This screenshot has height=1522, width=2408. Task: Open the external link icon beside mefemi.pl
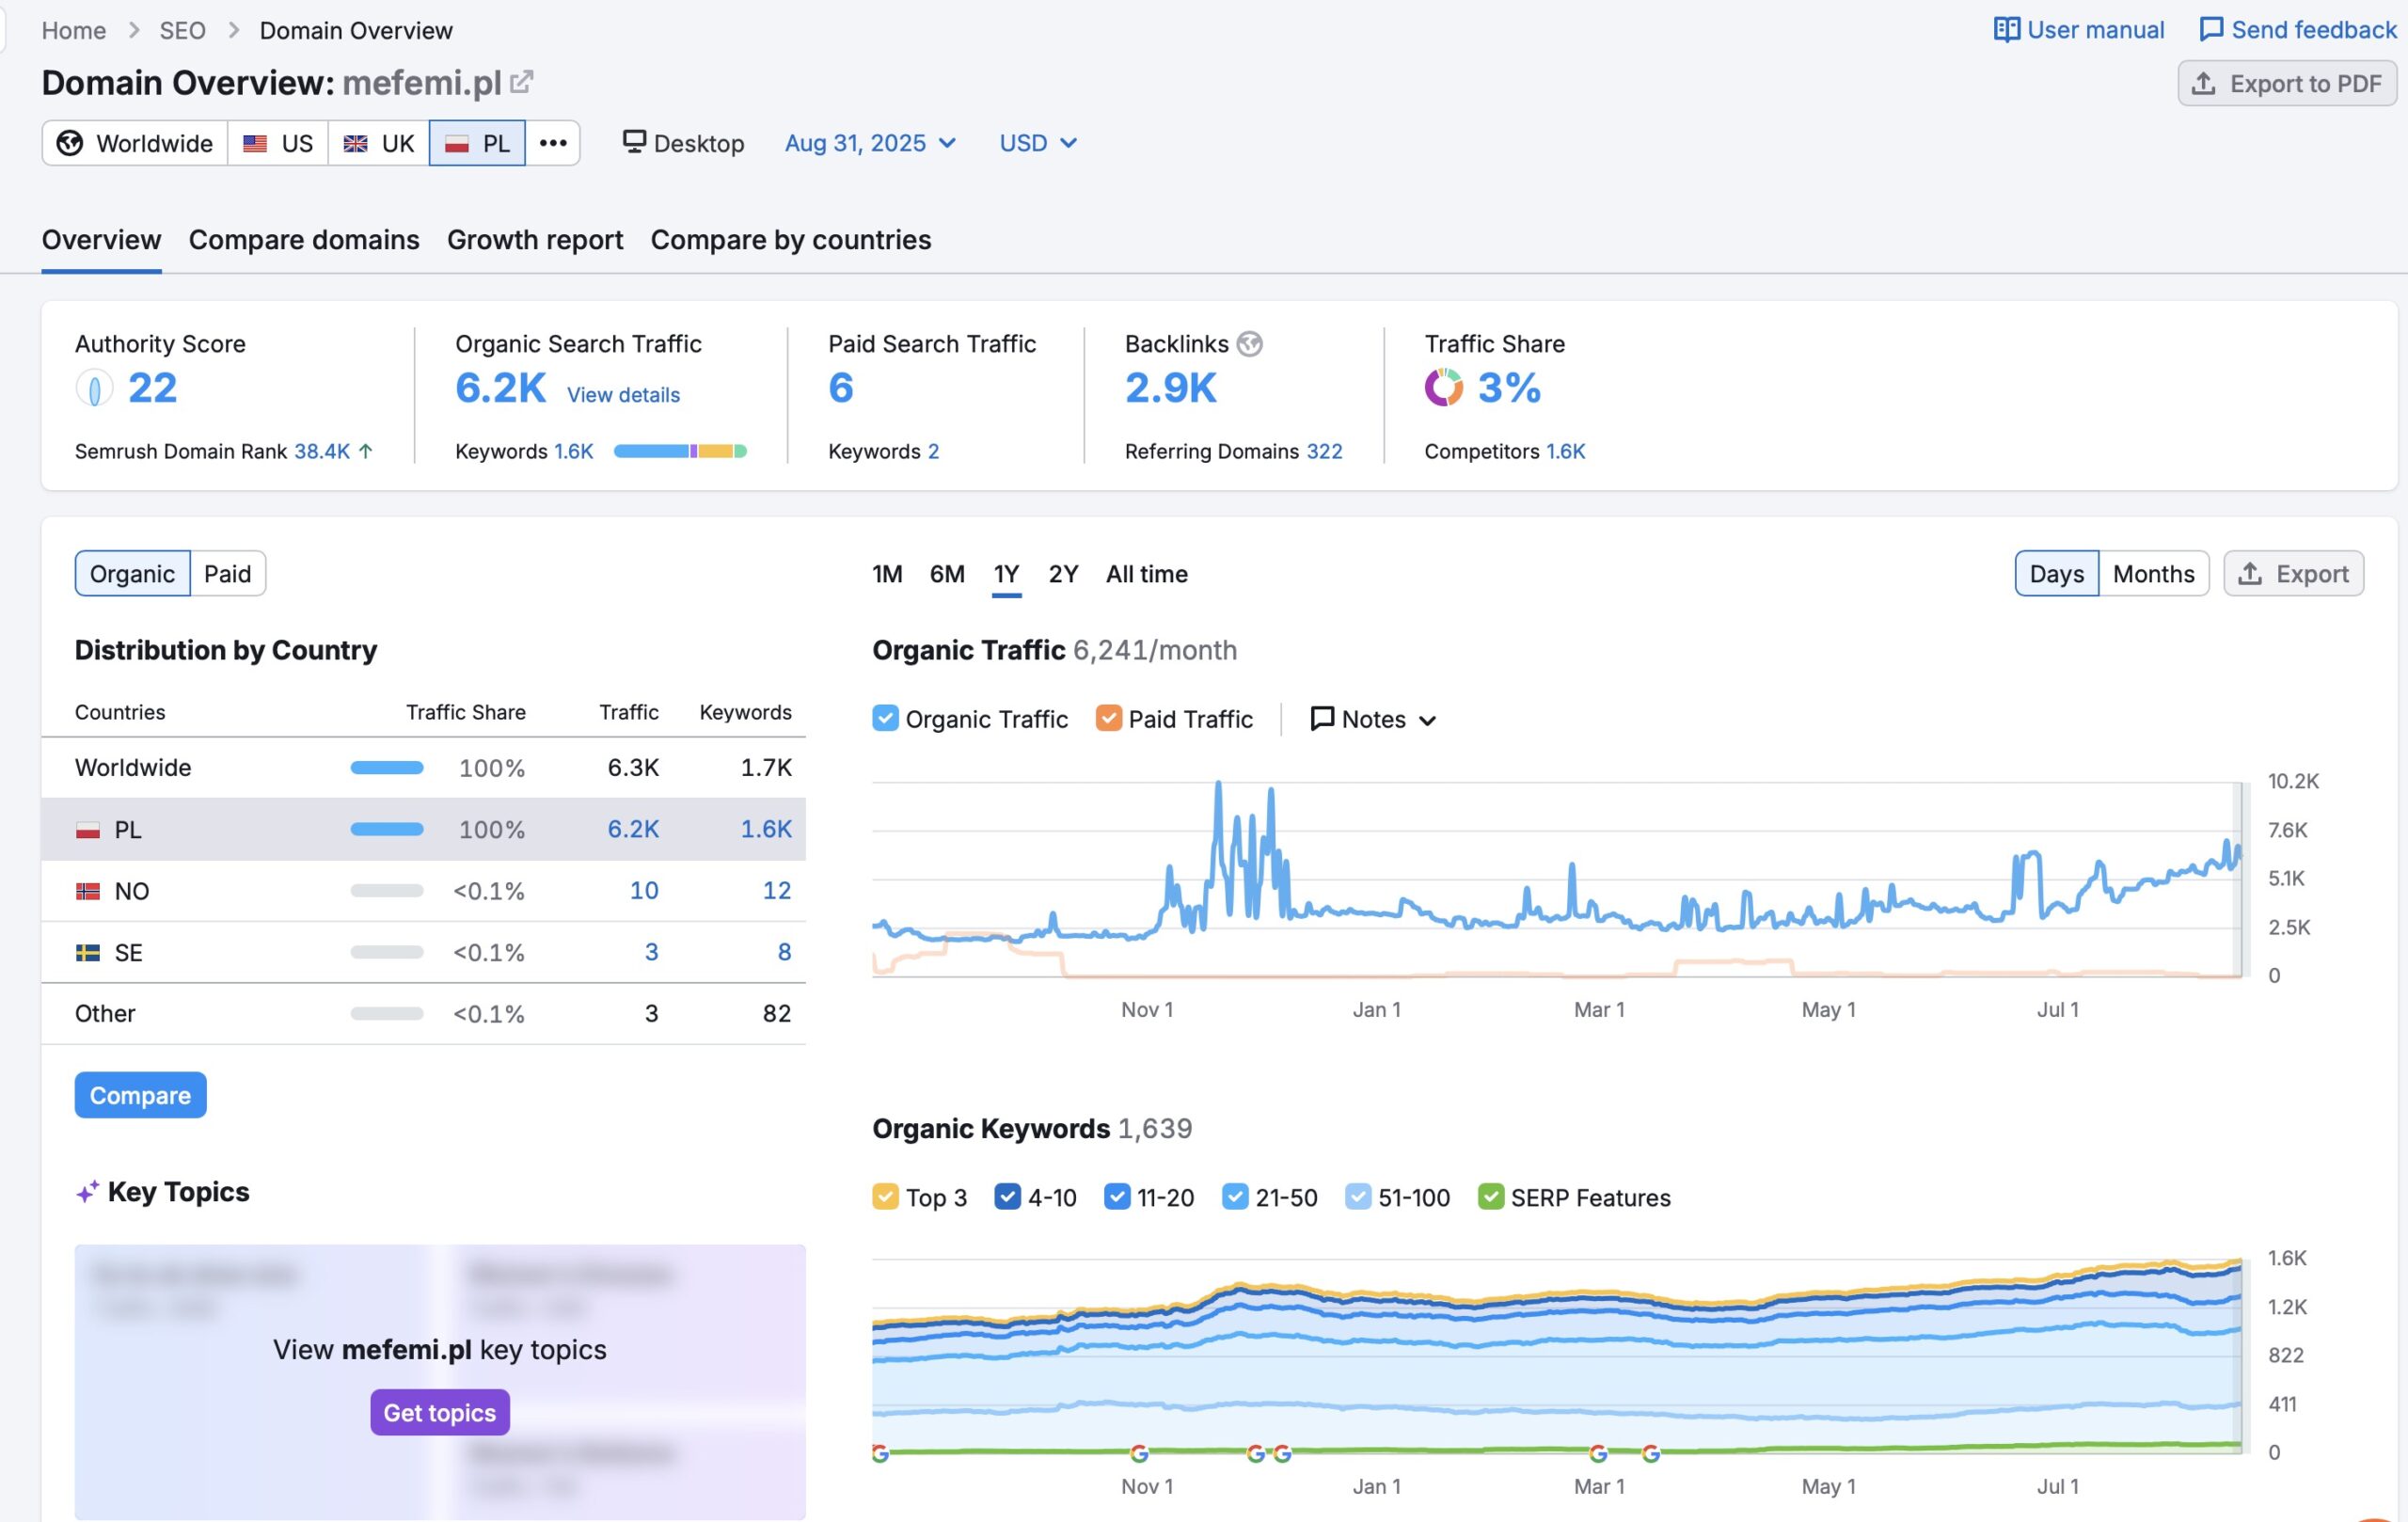(x=521, y=82)
